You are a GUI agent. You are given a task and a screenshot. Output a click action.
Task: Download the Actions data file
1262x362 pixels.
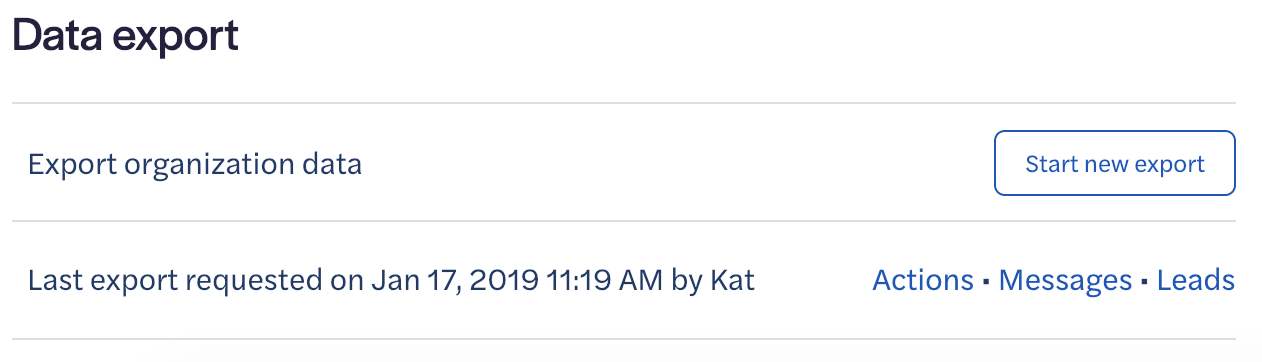(x=923, y=281)
